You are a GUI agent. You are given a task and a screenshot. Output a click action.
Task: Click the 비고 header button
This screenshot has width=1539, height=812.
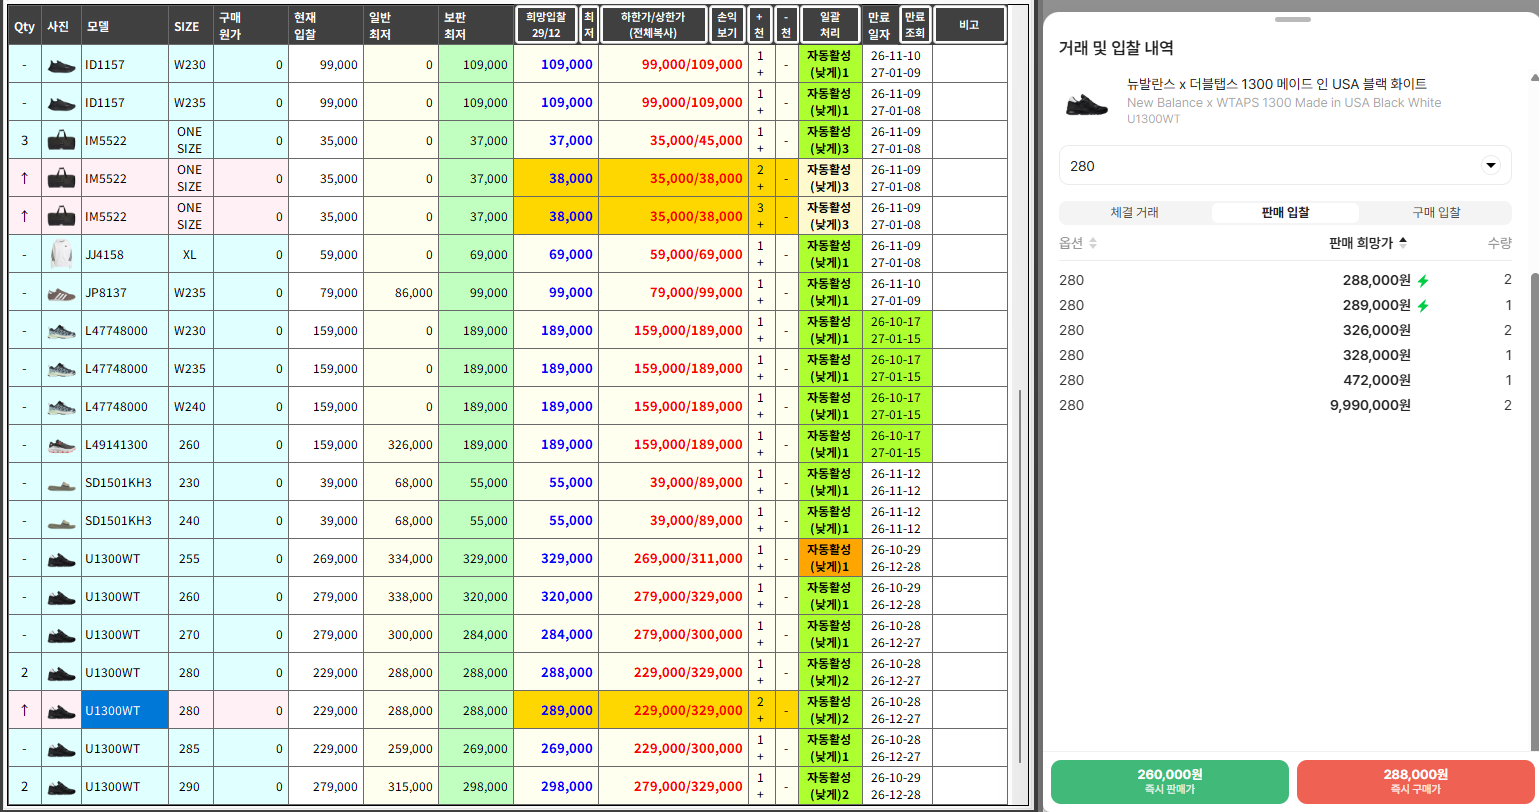[x=969, y=25]
